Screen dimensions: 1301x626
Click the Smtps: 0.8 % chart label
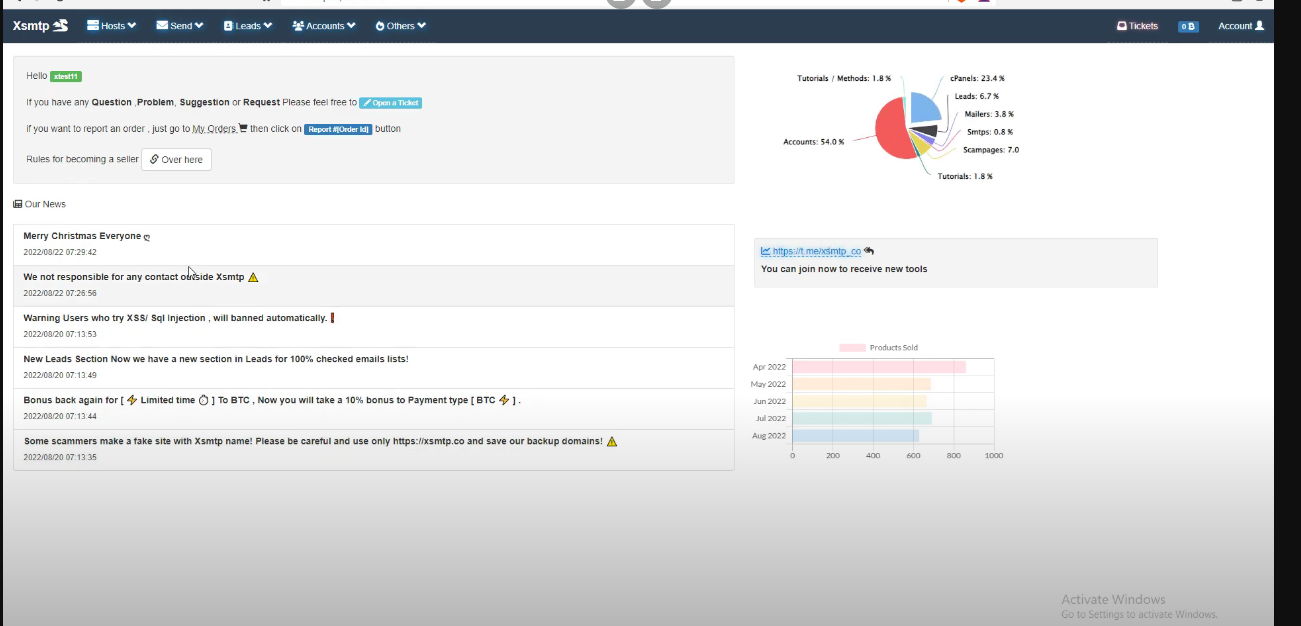990,132
